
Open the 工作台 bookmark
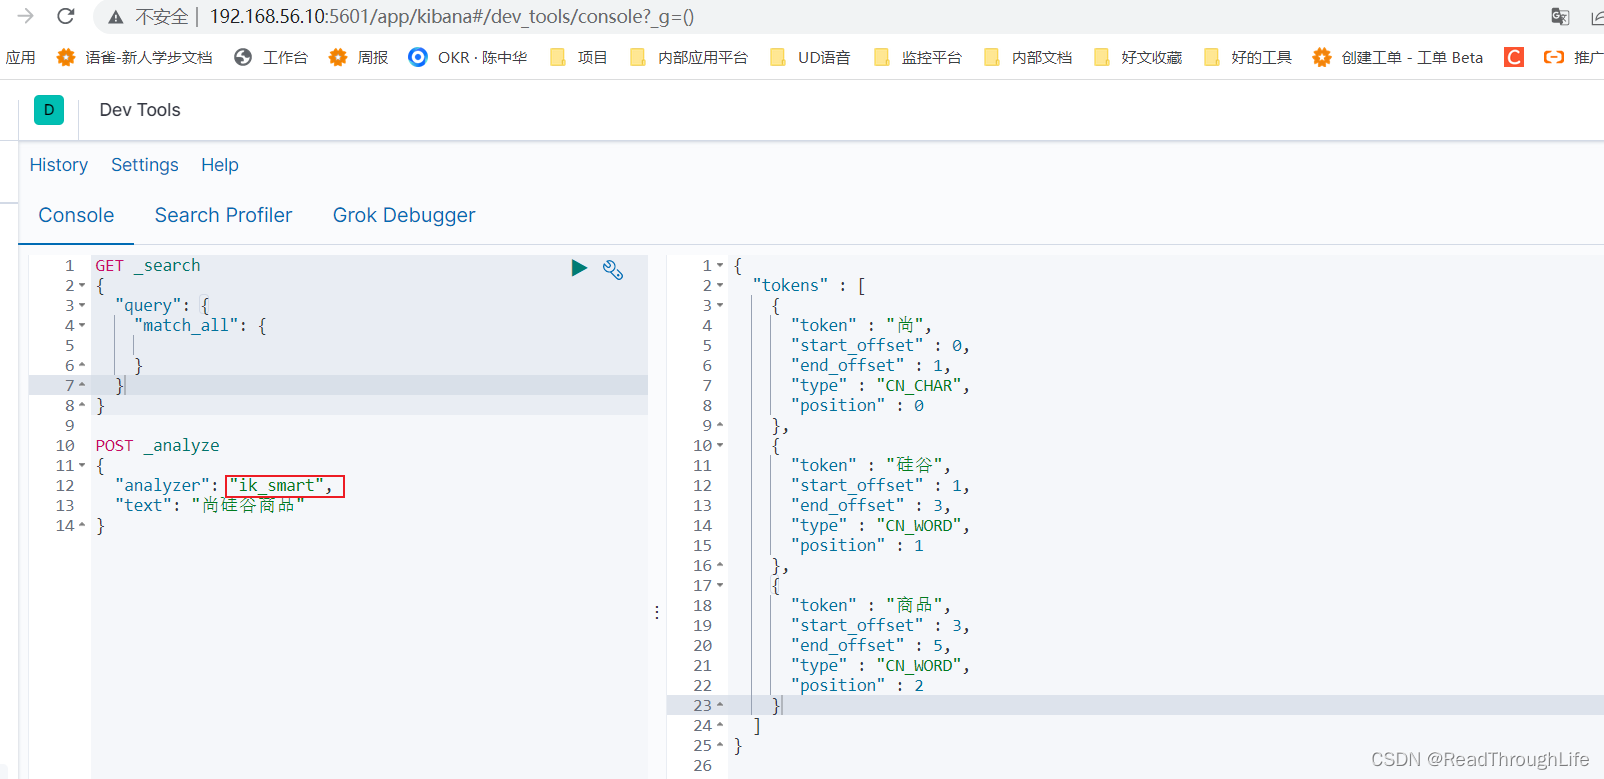pos(271,57)
